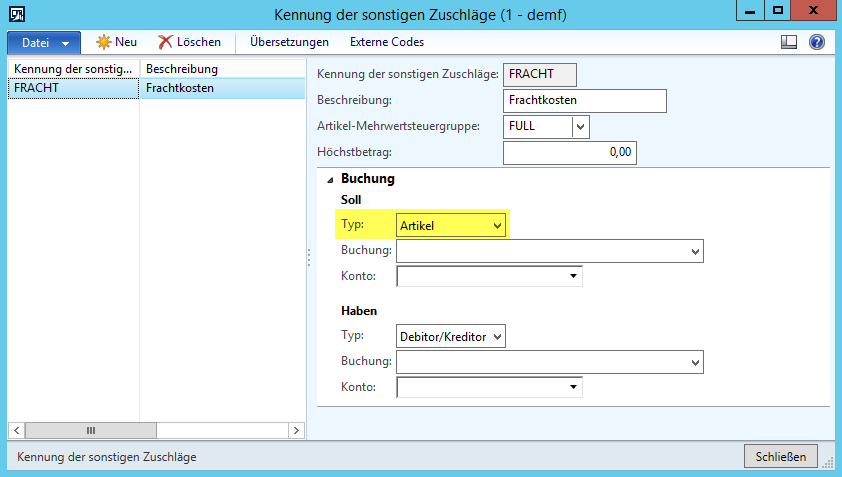
Task: Open Übersetzungen from the toolbar
Action: pyautogui.click(x=289, y=42)
